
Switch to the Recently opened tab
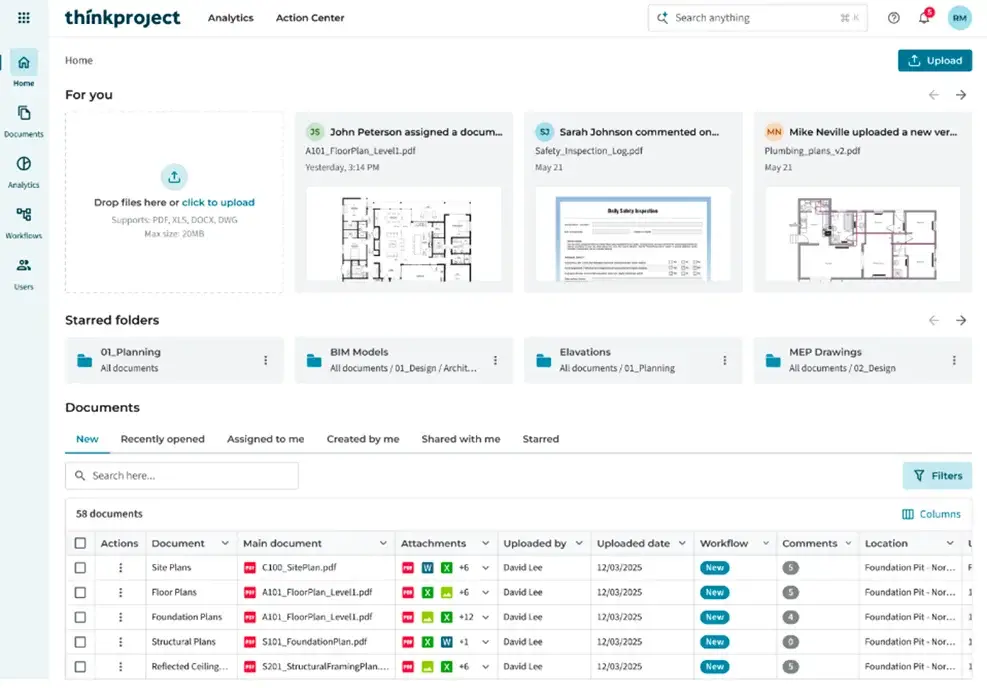tap(162, 439)
